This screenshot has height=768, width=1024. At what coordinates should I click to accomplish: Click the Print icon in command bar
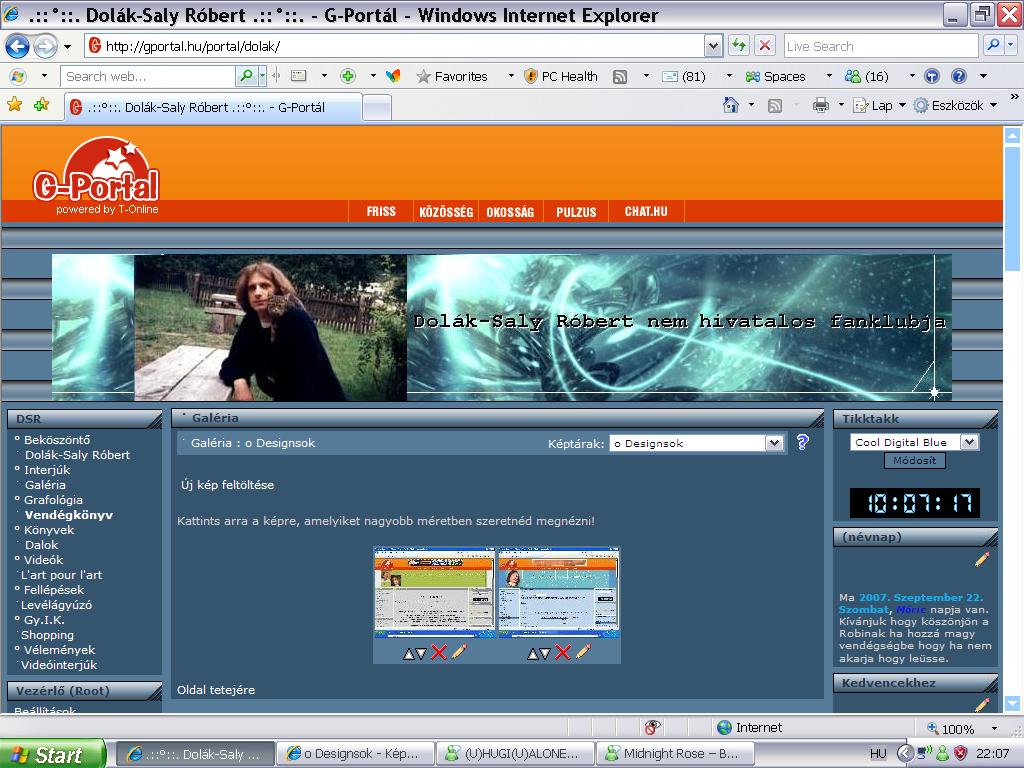[x=820, y=105]
